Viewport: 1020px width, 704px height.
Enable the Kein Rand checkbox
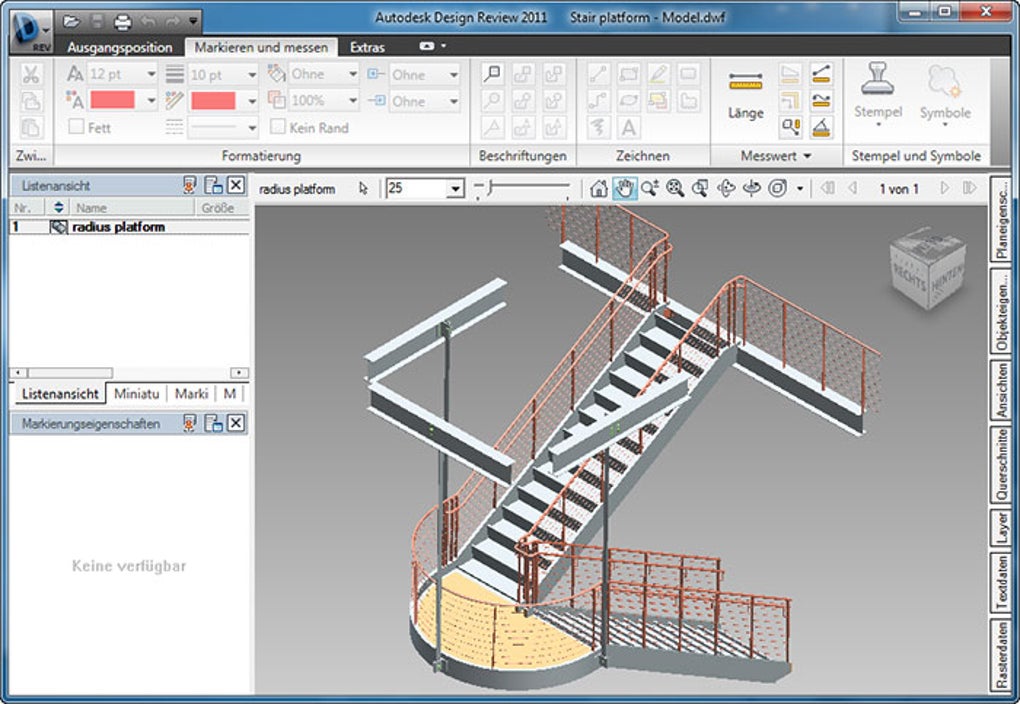click(x=277, y=128)
